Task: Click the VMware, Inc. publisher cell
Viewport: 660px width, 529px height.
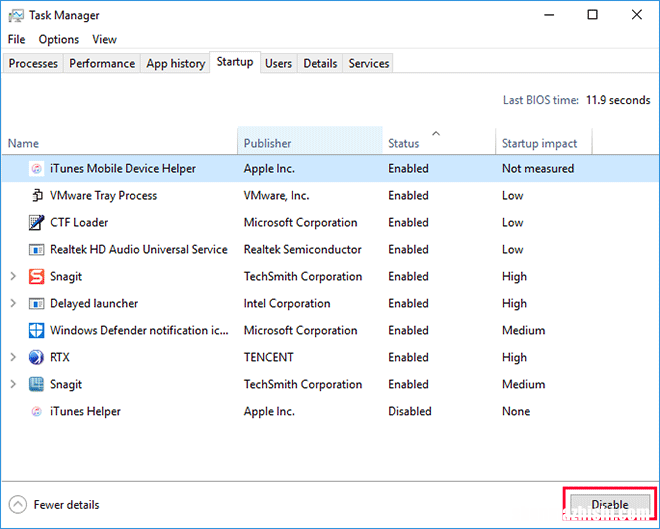Action: click(x=277, y=196)
